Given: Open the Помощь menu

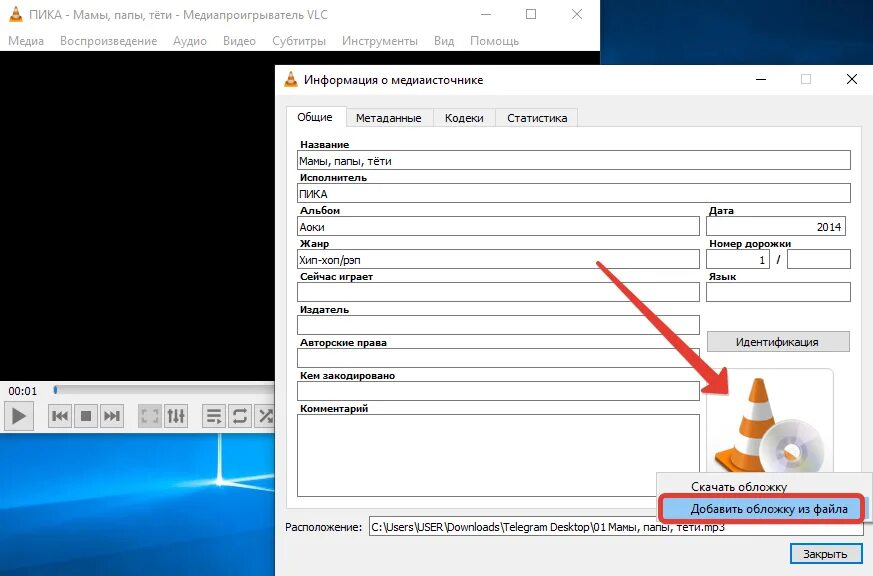Looking at the screenshot, I should pos(494,41).
